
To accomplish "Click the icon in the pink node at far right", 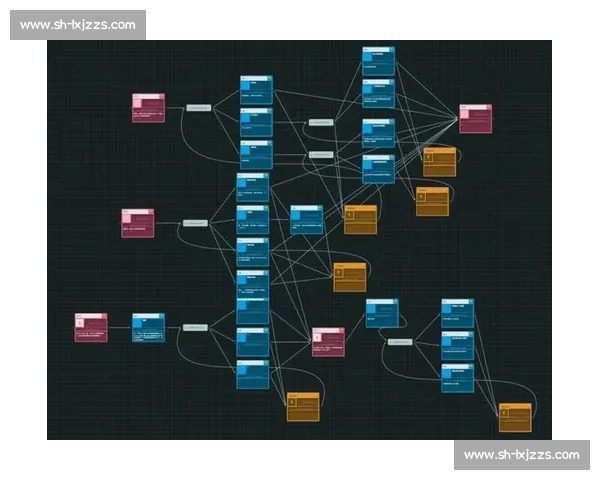I will tap(466, 114).
